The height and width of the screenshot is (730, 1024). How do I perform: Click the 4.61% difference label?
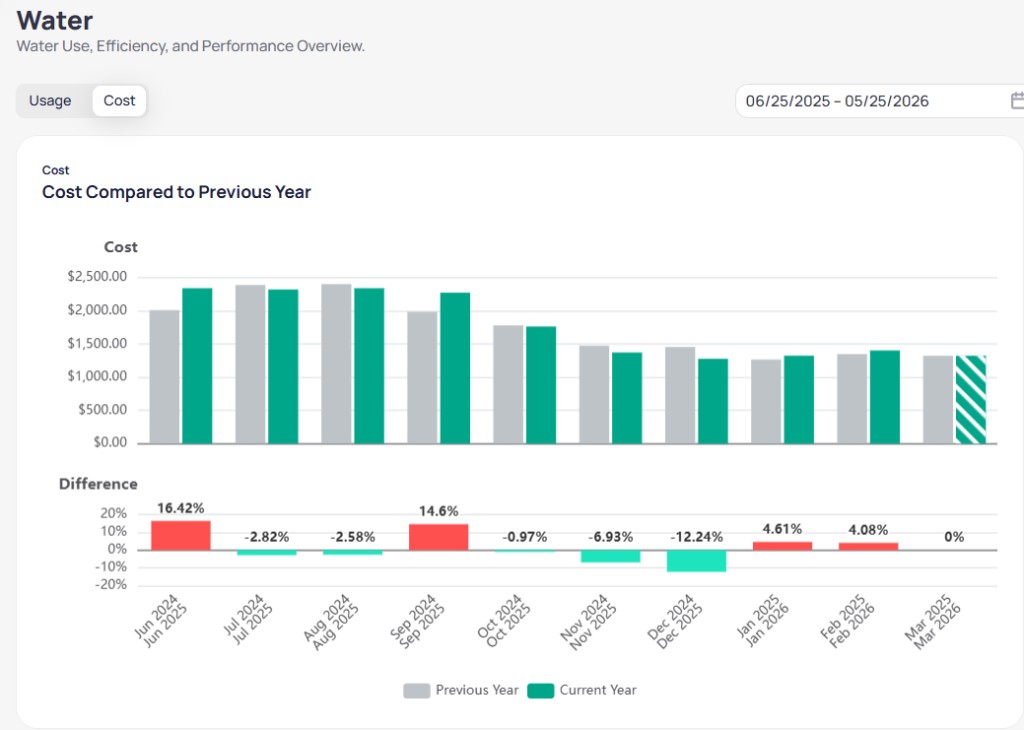point(782,529)
